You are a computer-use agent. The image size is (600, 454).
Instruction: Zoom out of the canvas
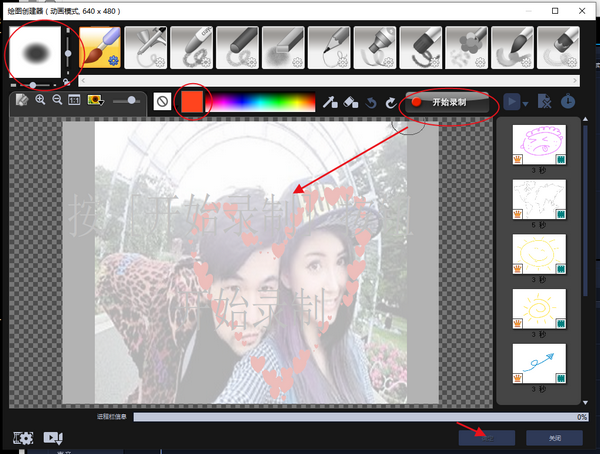[57, 101]
